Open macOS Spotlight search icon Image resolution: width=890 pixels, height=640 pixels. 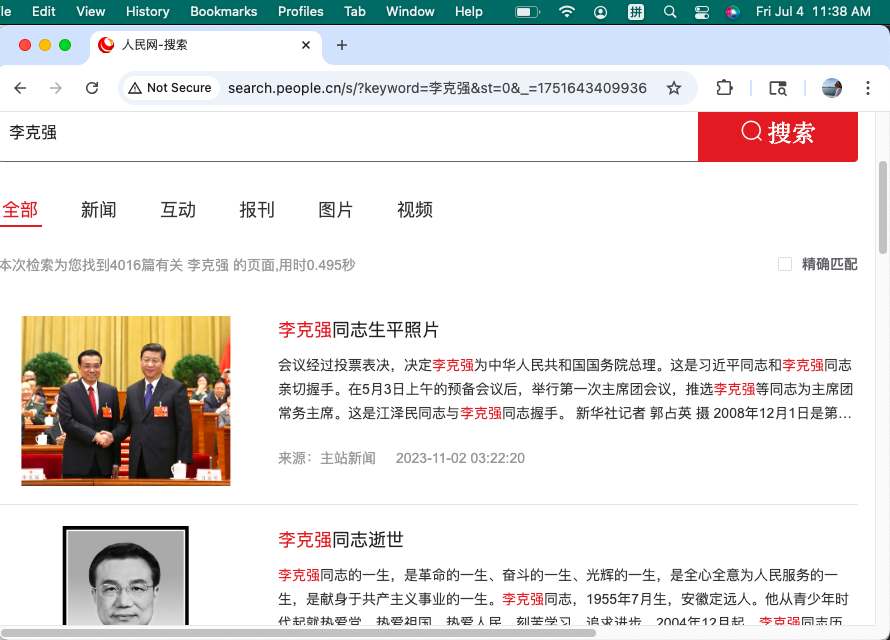(x=669, y=12)
